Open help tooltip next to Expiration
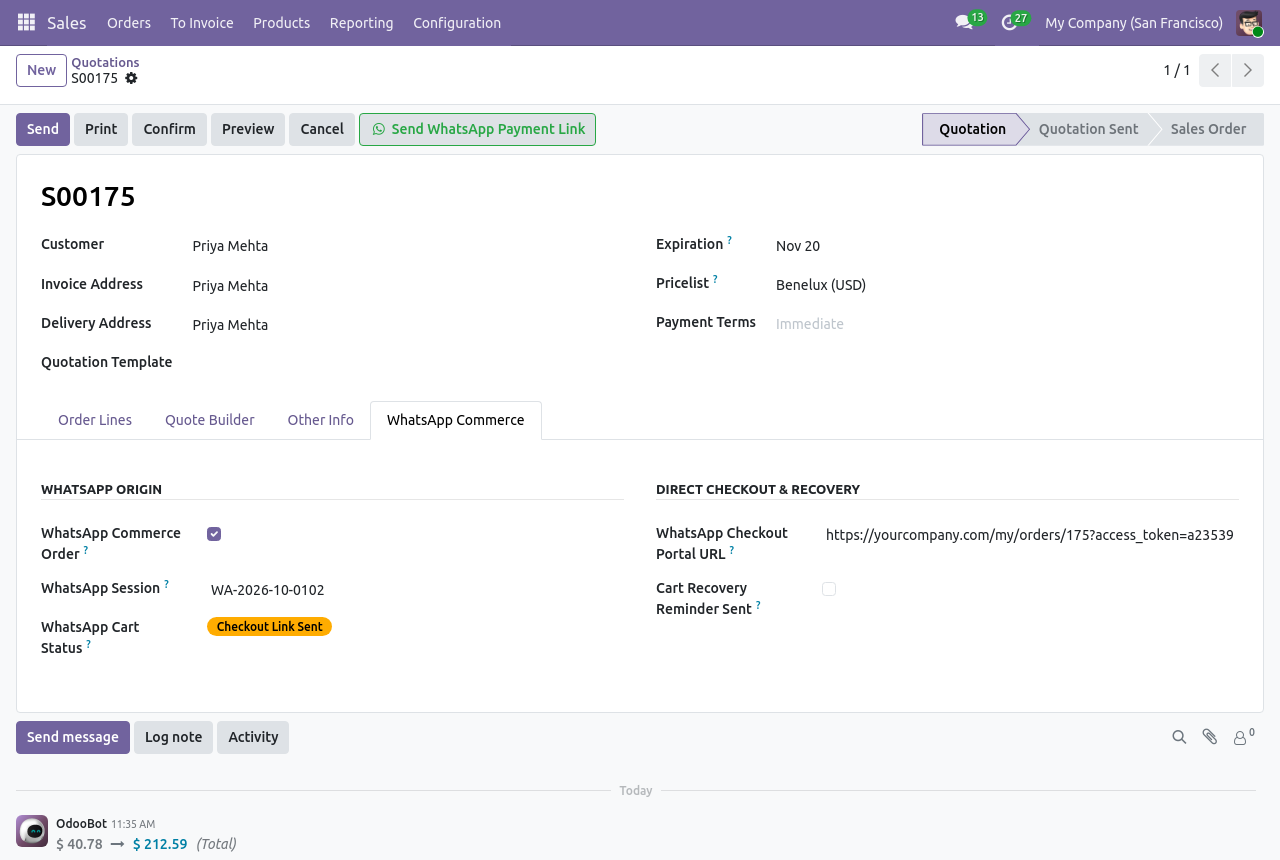 tap(729, 240)
